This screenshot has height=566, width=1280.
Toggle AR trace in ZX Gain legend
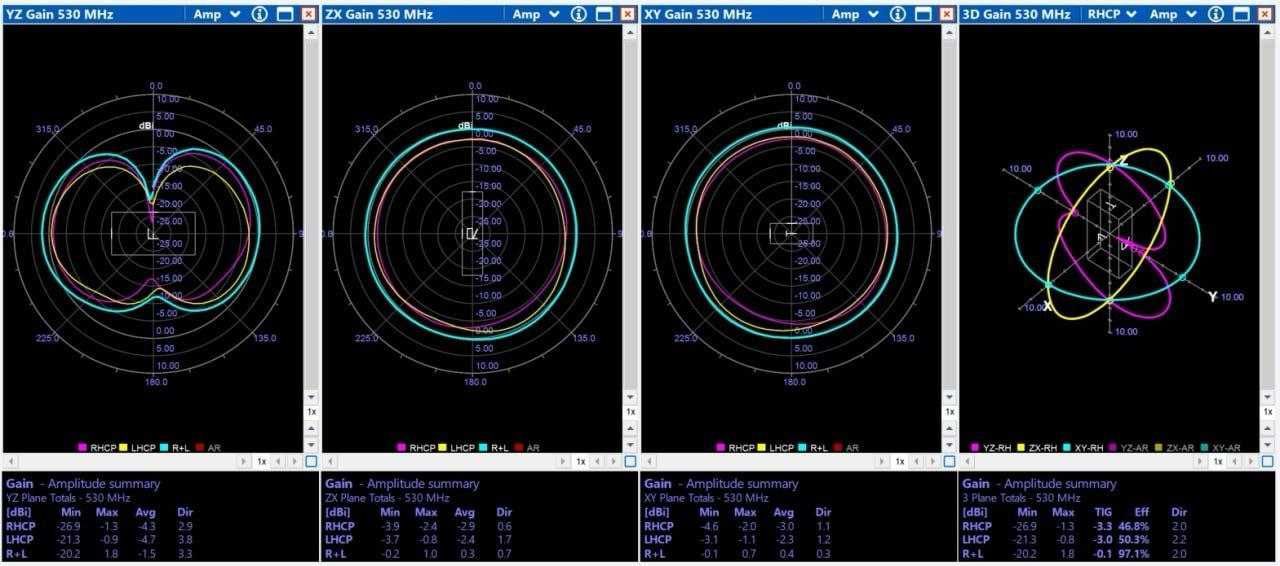pyautogui.click(x=528, y=448)
